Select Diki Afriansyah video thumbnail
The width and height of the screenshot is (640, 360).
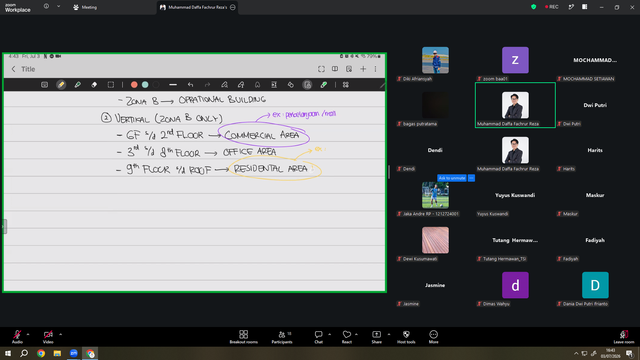(435, 60)
